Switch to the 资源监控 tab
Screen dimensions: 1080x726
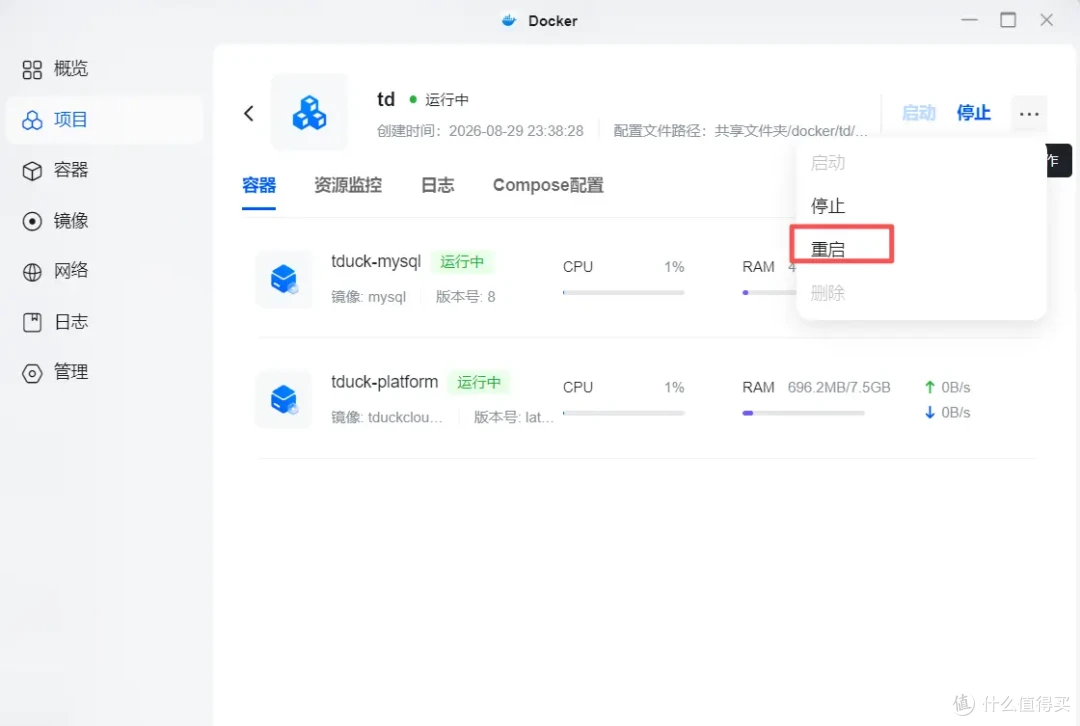(x=348, y=185)
